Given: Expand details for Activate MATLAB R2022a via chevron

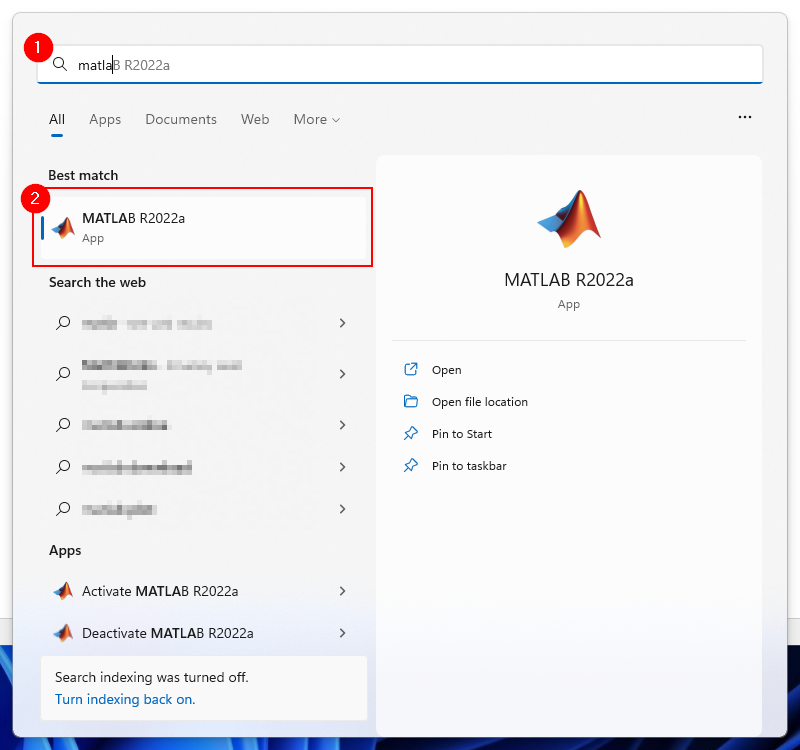Looking at the screenshot, I should (342, 591).
